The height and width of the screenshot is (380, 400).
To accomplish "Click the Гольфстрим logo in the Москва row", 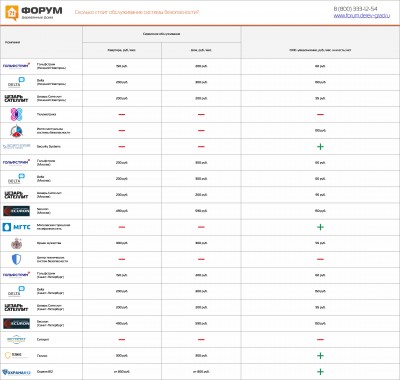I will pyautogui.click(x=16, y=162).
